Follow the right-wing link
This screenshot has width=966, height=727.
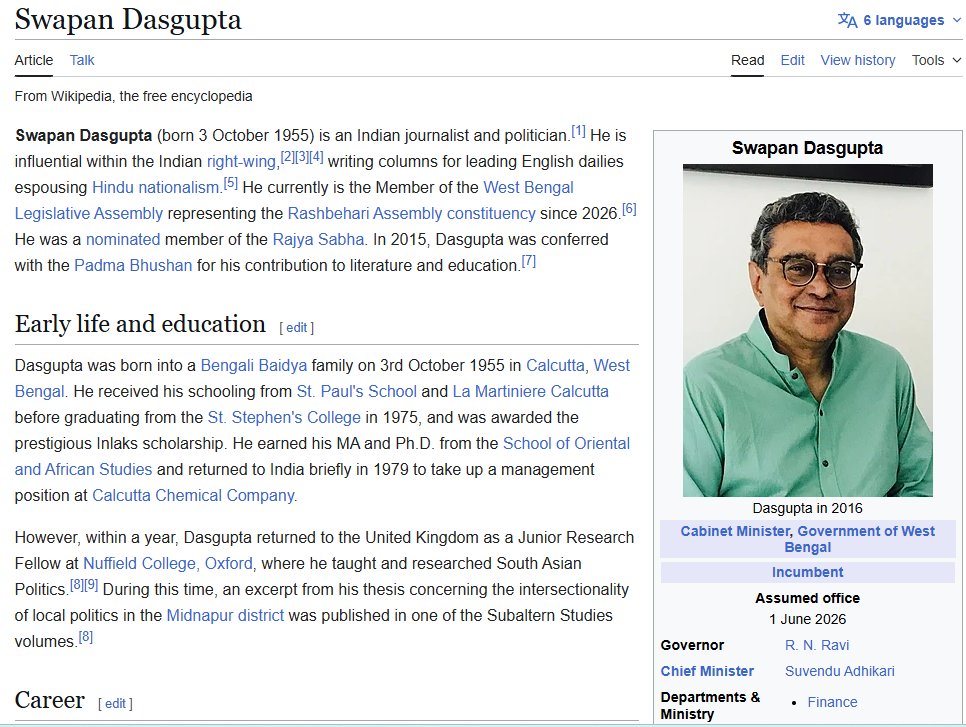click(241, 161)
